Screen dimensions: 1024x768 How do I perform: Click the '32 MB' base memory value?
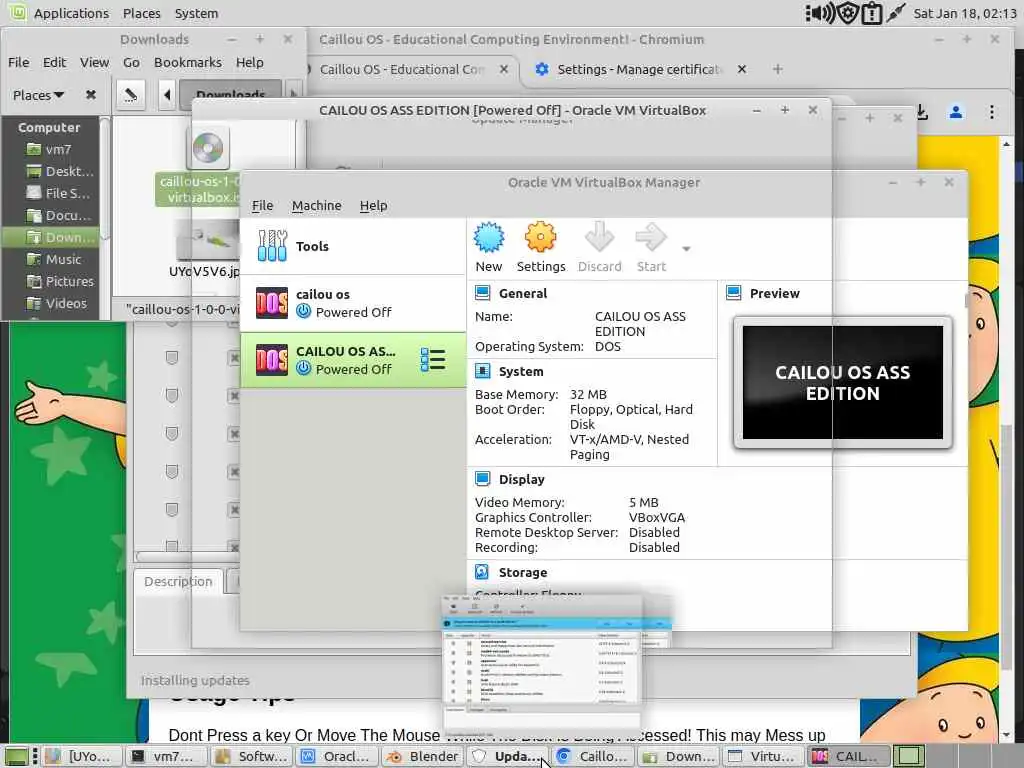coord(588,394)
